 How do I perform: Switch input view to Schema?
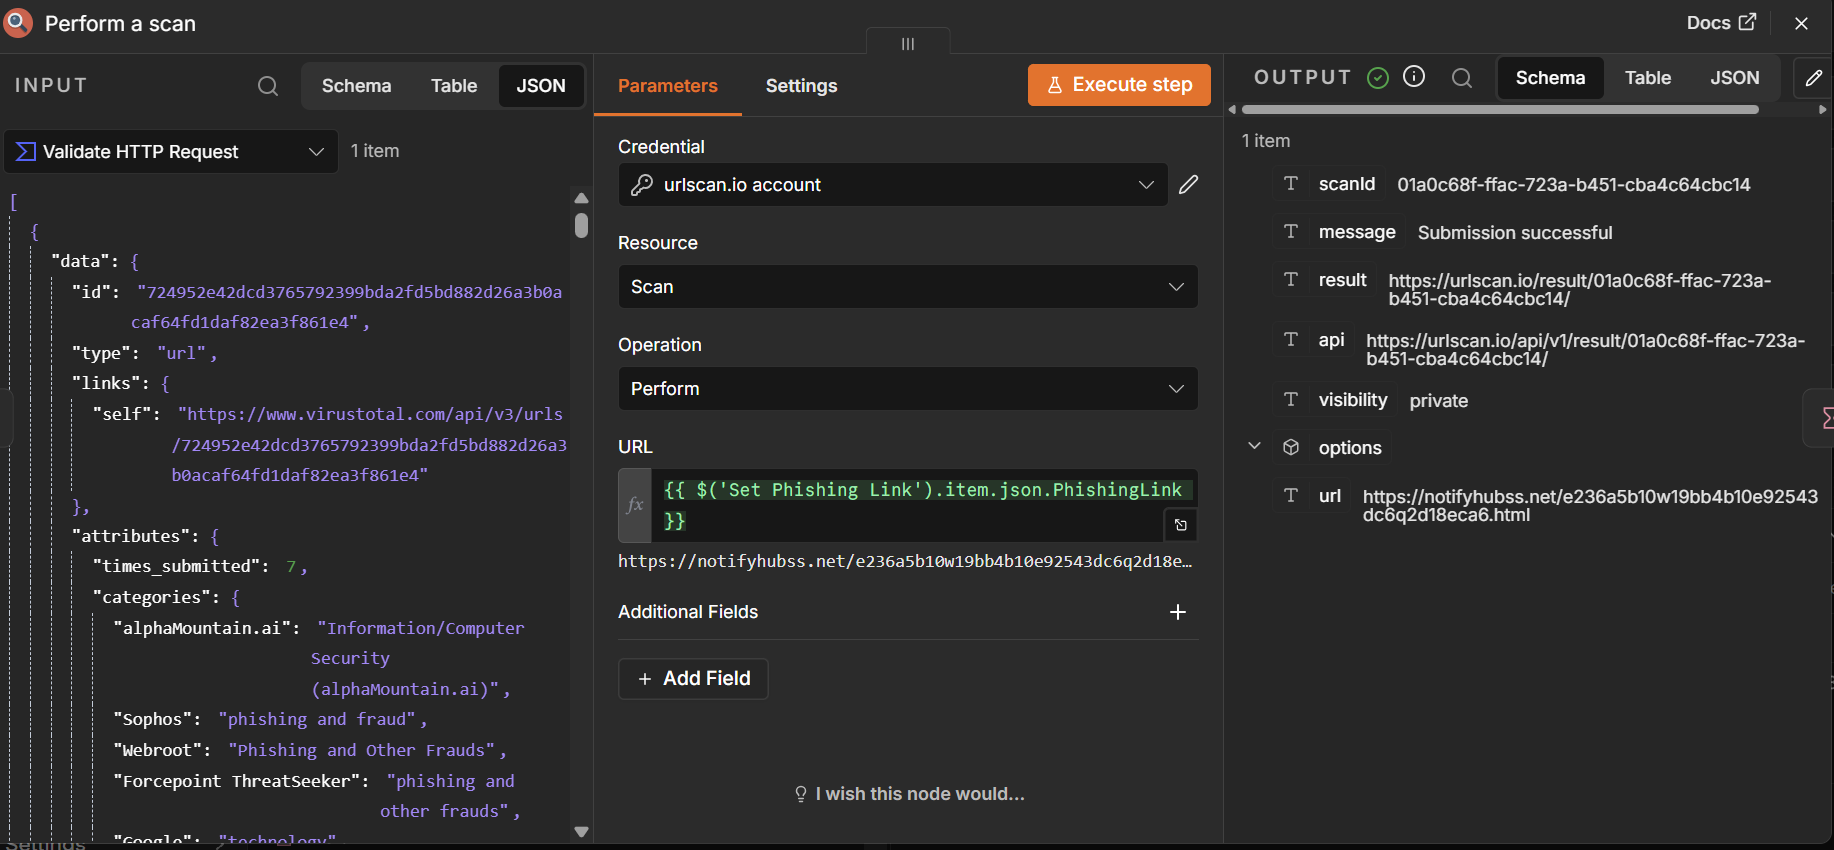coord(356,86)
